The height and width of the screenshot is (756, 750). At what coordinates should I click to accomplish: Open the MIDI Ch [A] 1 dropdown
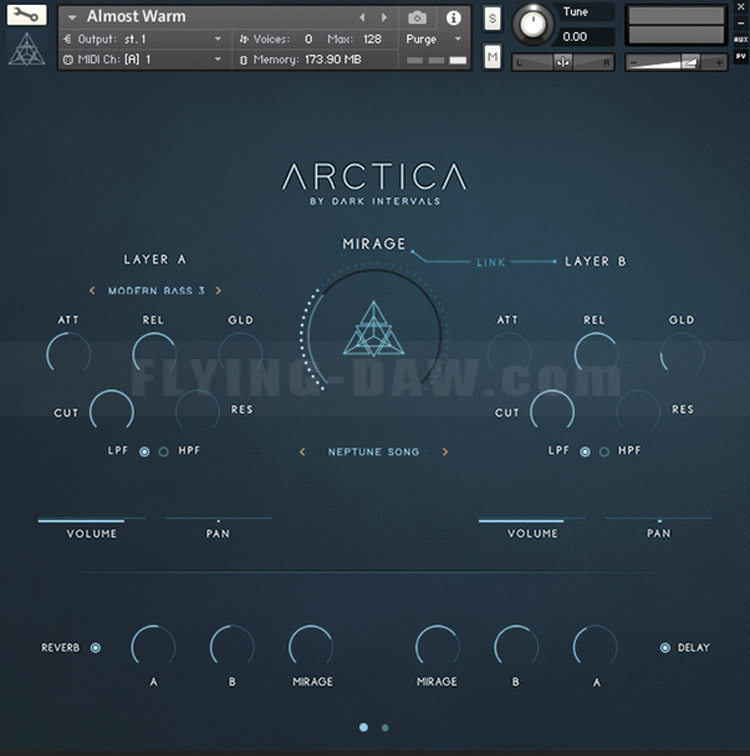(144, 59)
